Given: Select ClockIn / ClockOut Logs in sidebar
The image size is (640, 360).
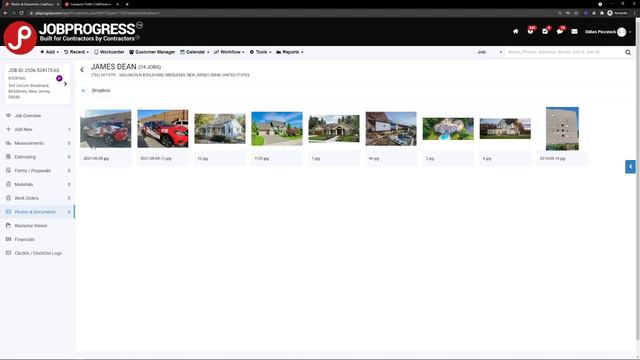Looking at the screenshot, I should pos(38,253).
